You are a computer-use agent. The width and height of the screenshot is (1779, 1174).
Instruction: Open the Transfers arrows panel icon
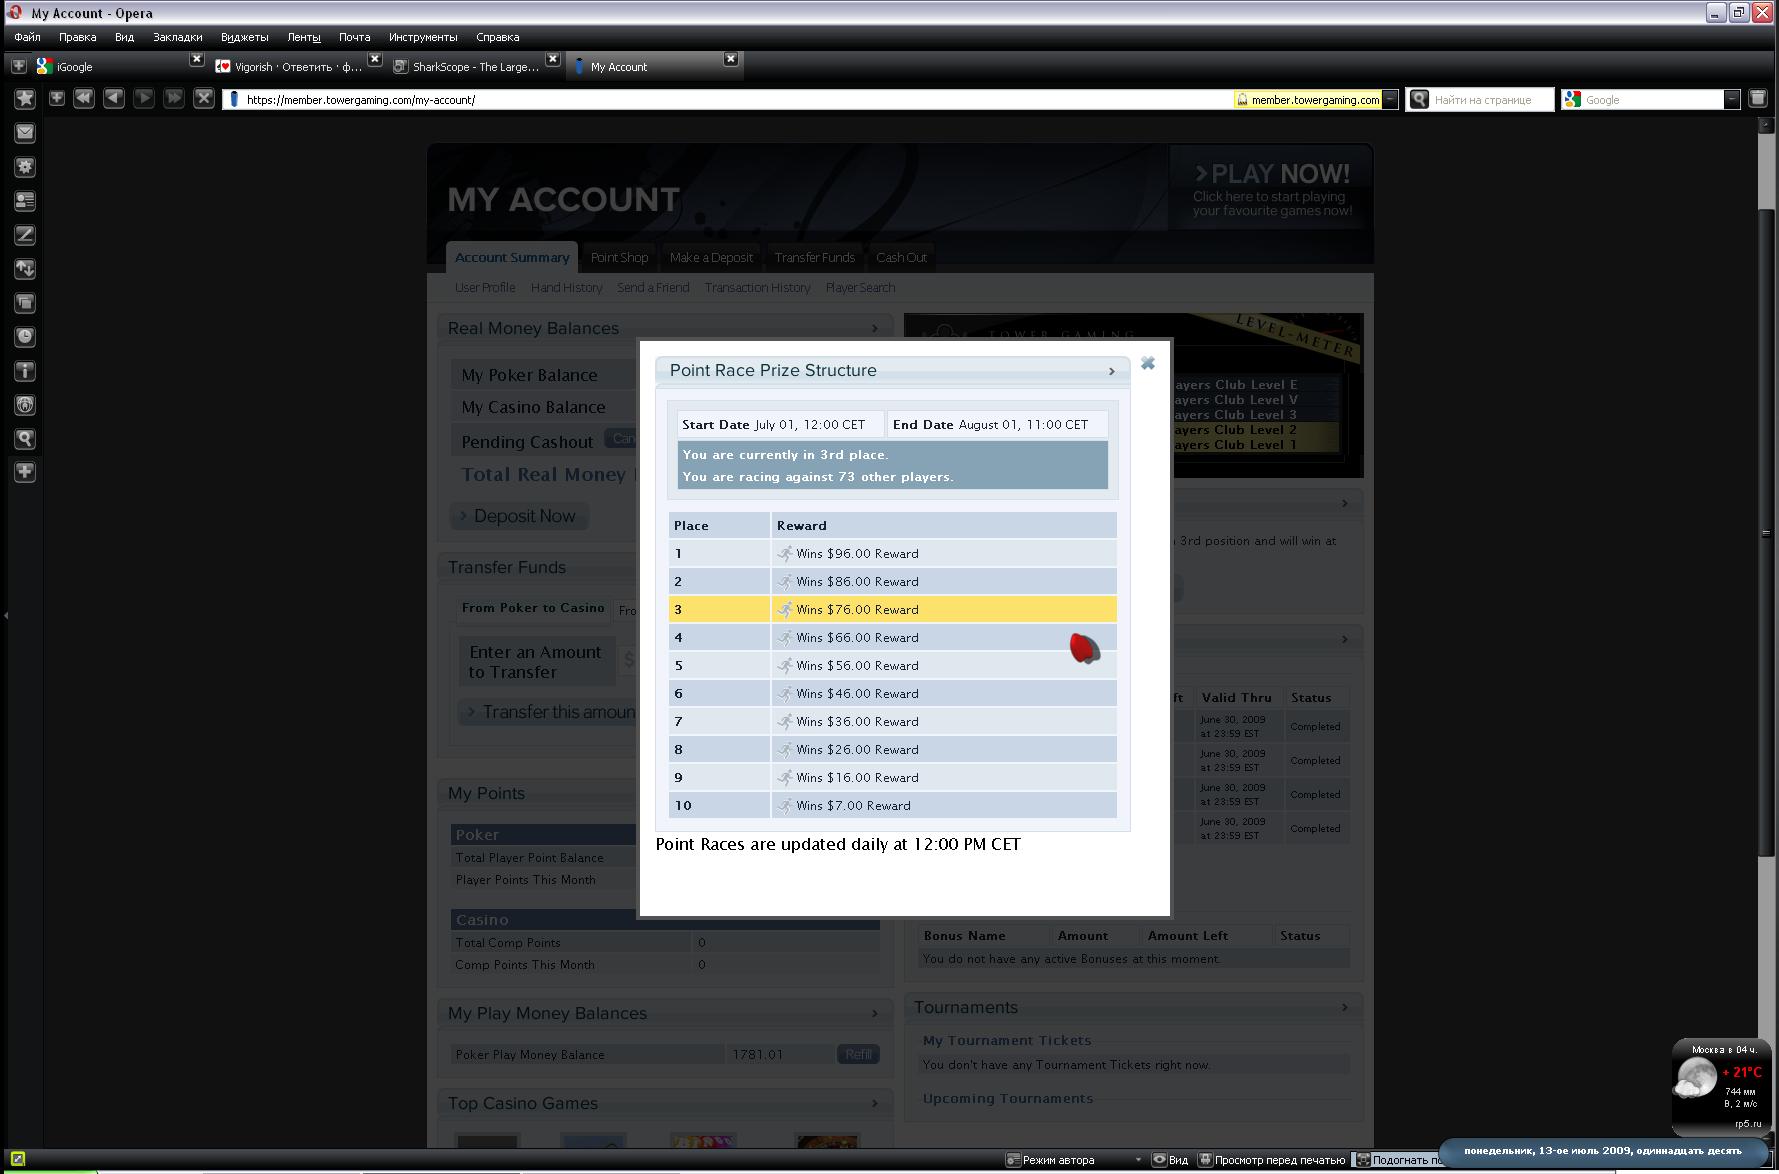click(x=25, y=269)
